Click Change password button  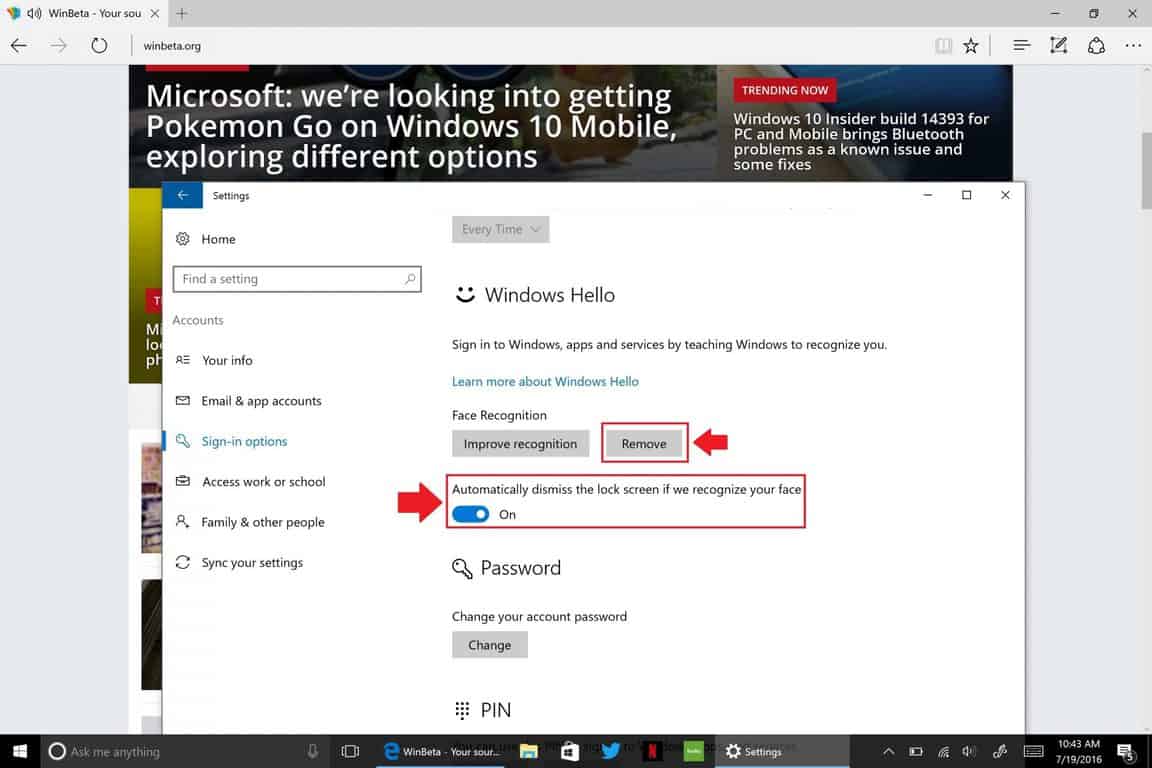coord(489,645)
